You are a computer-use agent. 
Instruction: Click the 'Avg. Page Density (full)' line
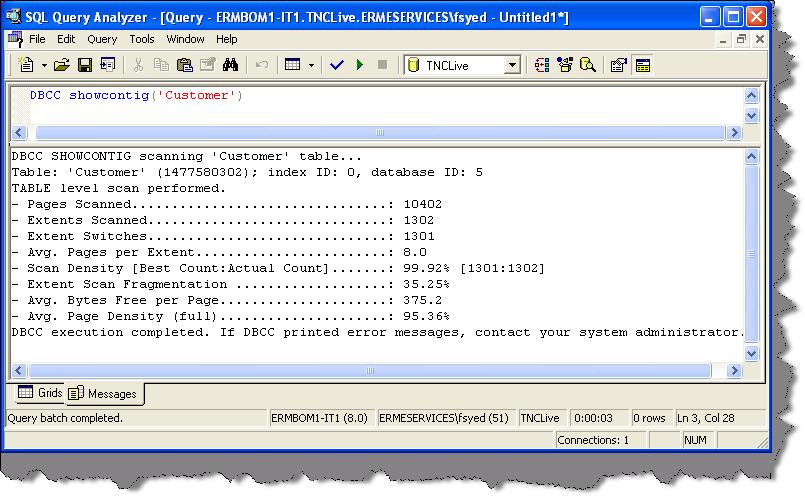coord(231,316)
